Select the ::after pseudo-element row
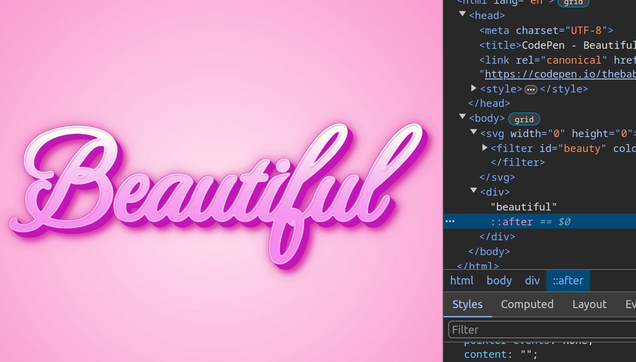Viewport: 636px width, 362px height. 539,222
